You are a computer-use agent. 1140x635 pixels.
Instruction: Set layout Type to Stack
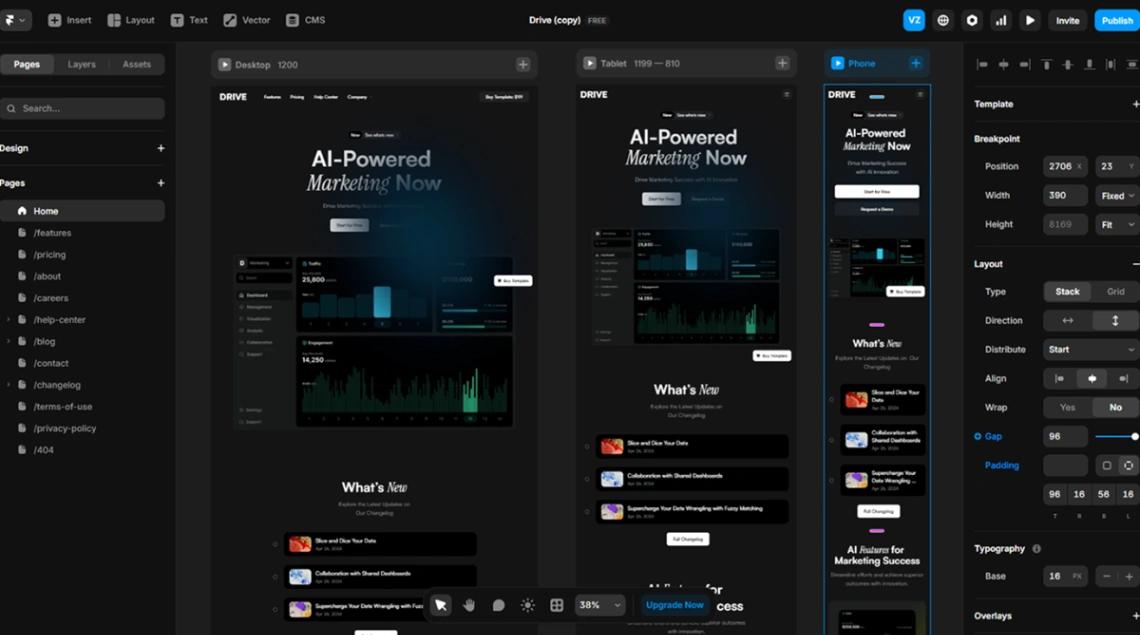tap(1067, 292)
